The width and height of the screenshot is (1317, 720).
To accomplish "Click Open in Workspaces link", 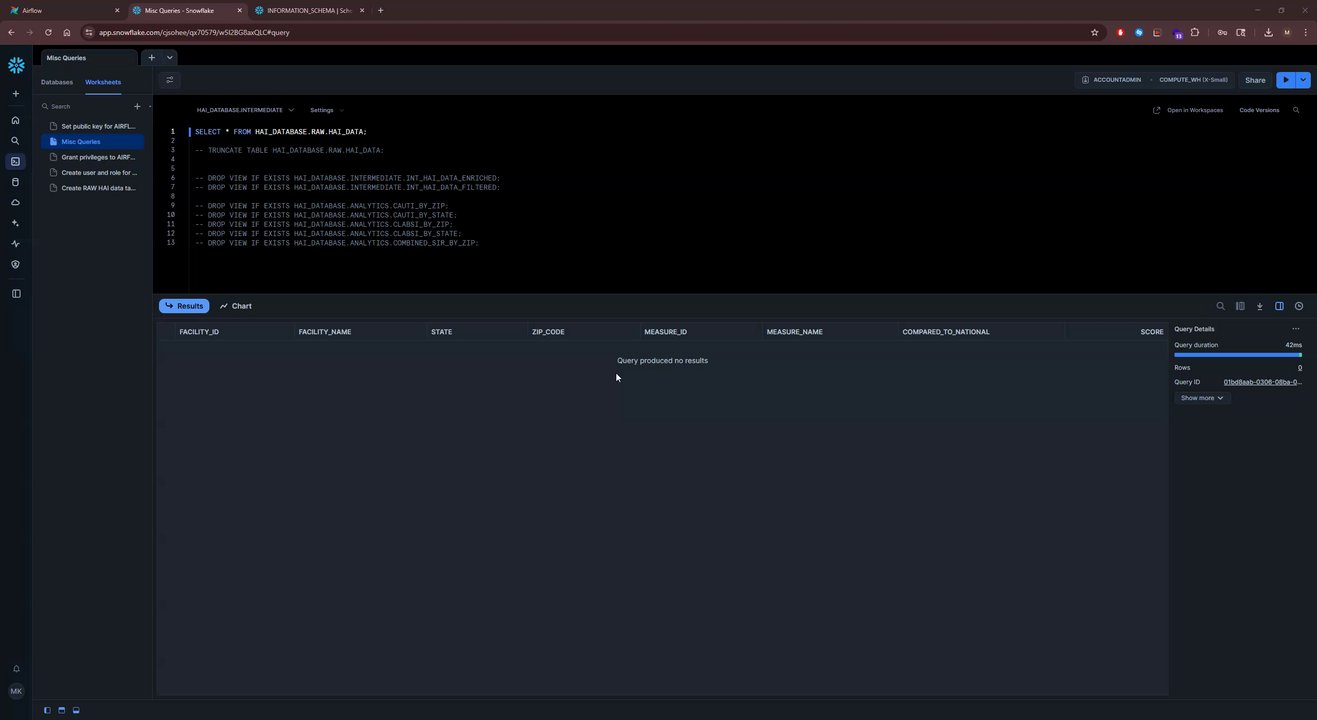I will (1188, 110).
